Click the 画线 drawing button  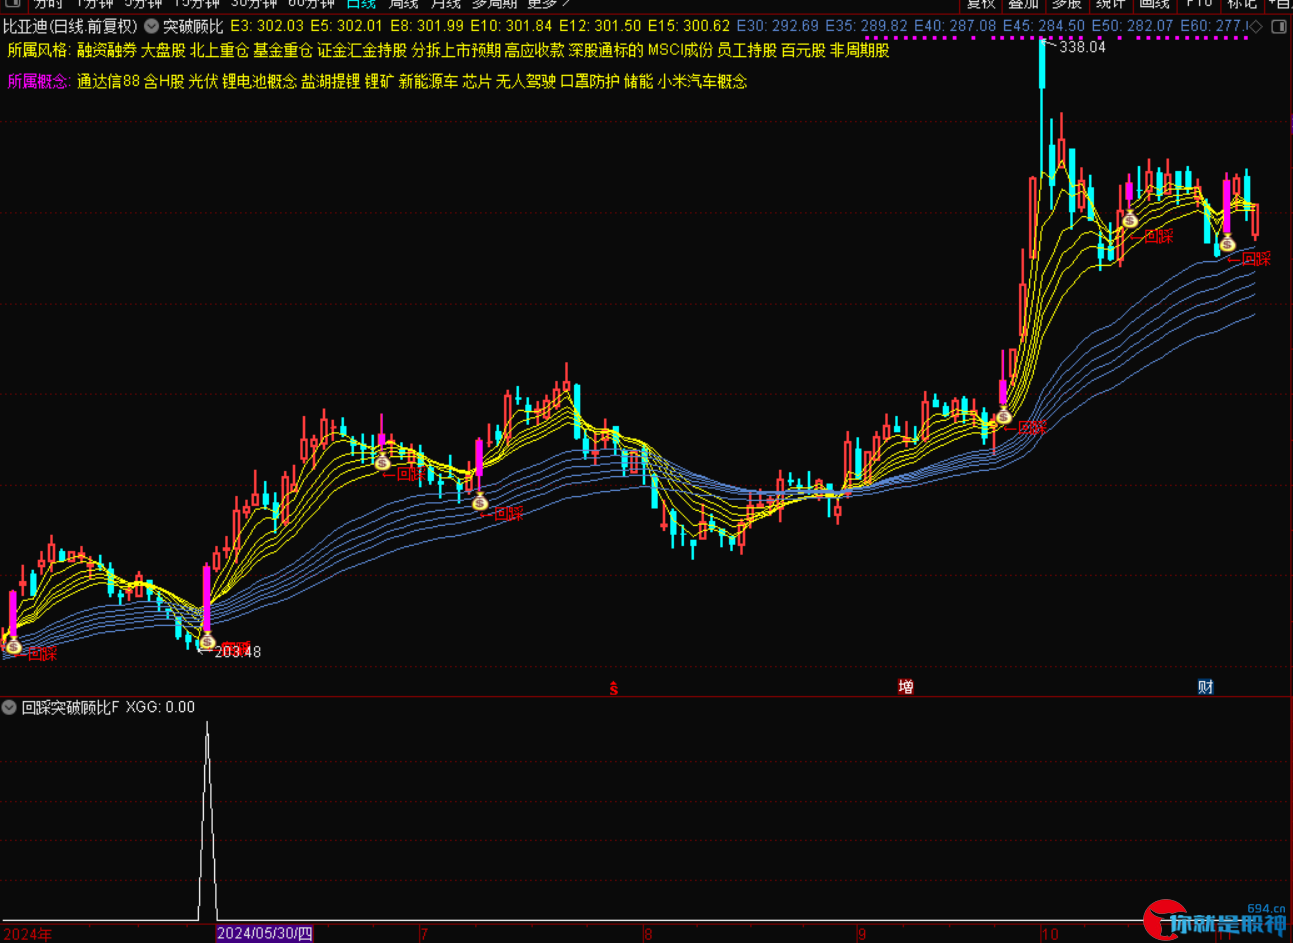pos(1154,4)
